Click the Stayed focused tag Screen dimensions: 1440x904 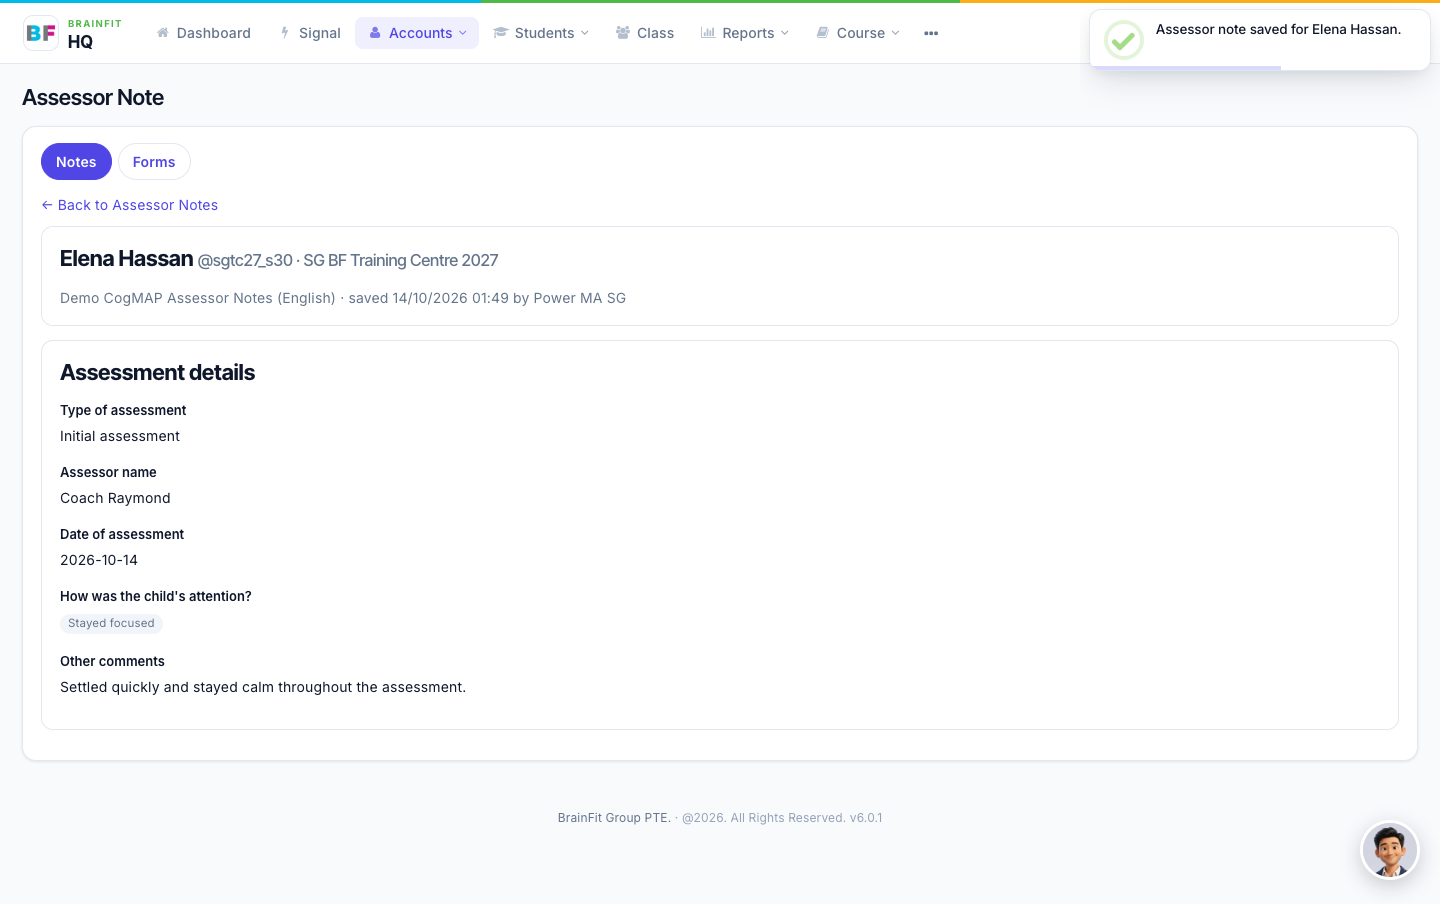click(111, 623)
